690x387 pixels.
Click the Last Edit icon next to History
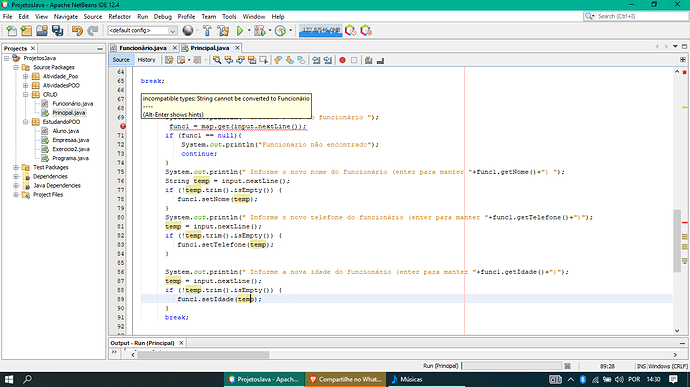tap(169, 60)
